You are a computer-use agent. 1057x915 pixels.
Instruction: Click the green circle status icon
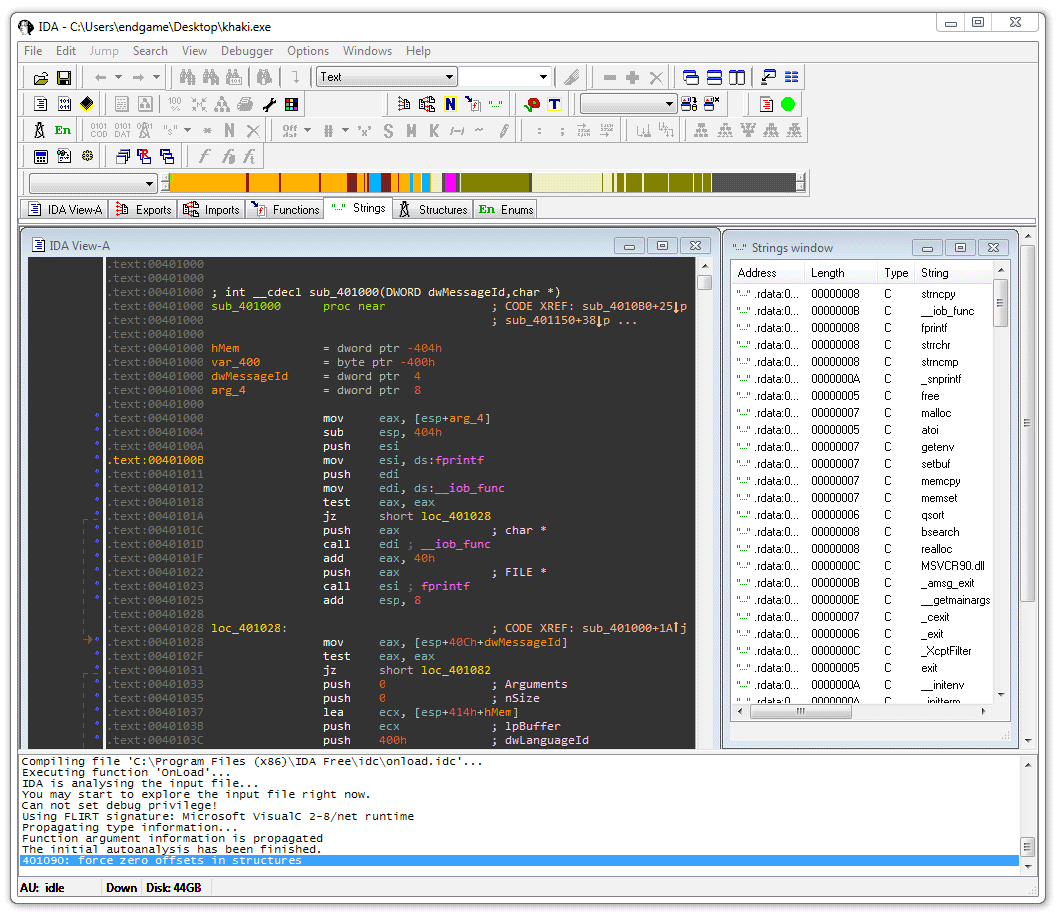pyautogui.click(x=788, y=104)
